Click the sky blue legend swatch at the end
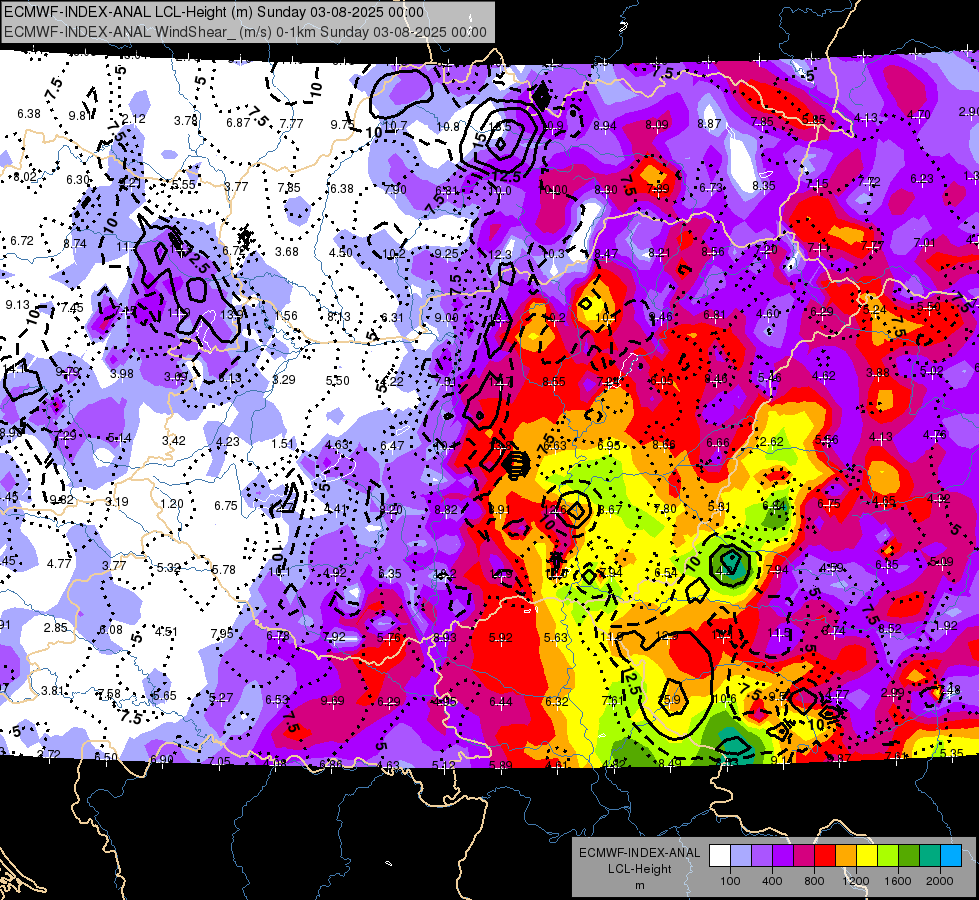Screen dimensions: 979x900 (951, 856)
